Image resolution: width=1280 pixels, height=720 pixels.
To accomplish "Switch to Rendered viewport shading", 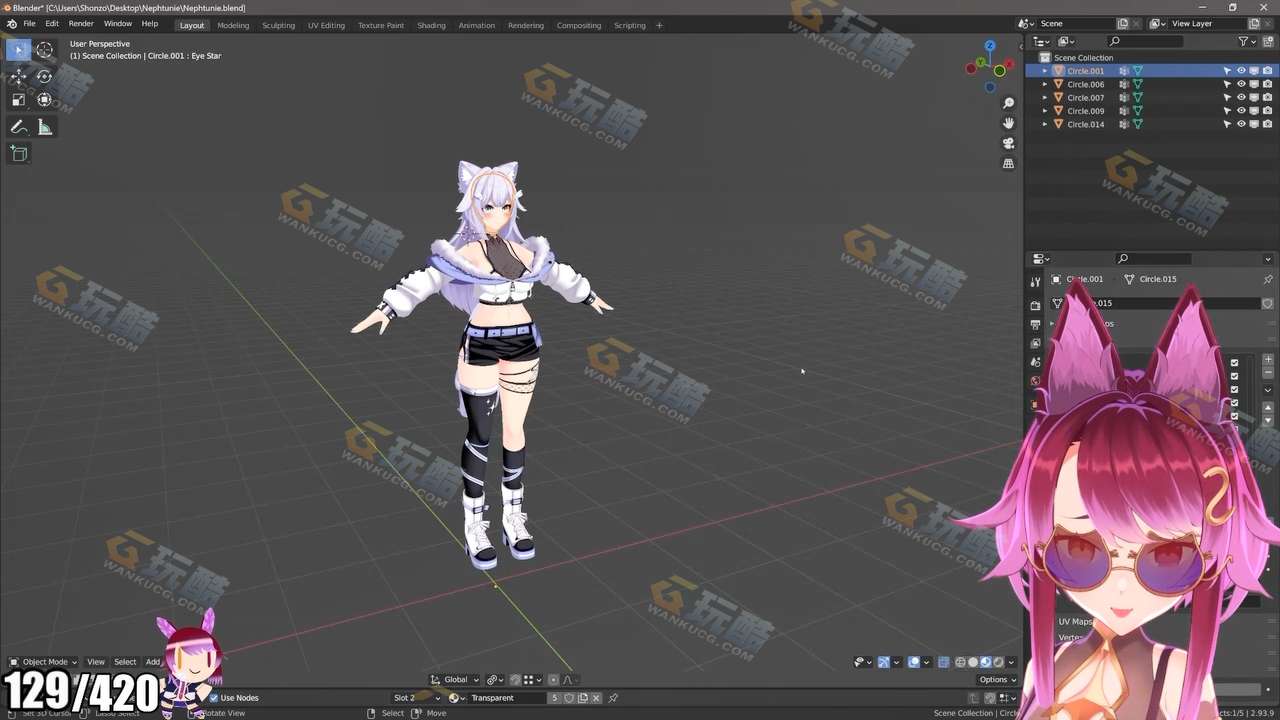I will click(x=998, y=662).
